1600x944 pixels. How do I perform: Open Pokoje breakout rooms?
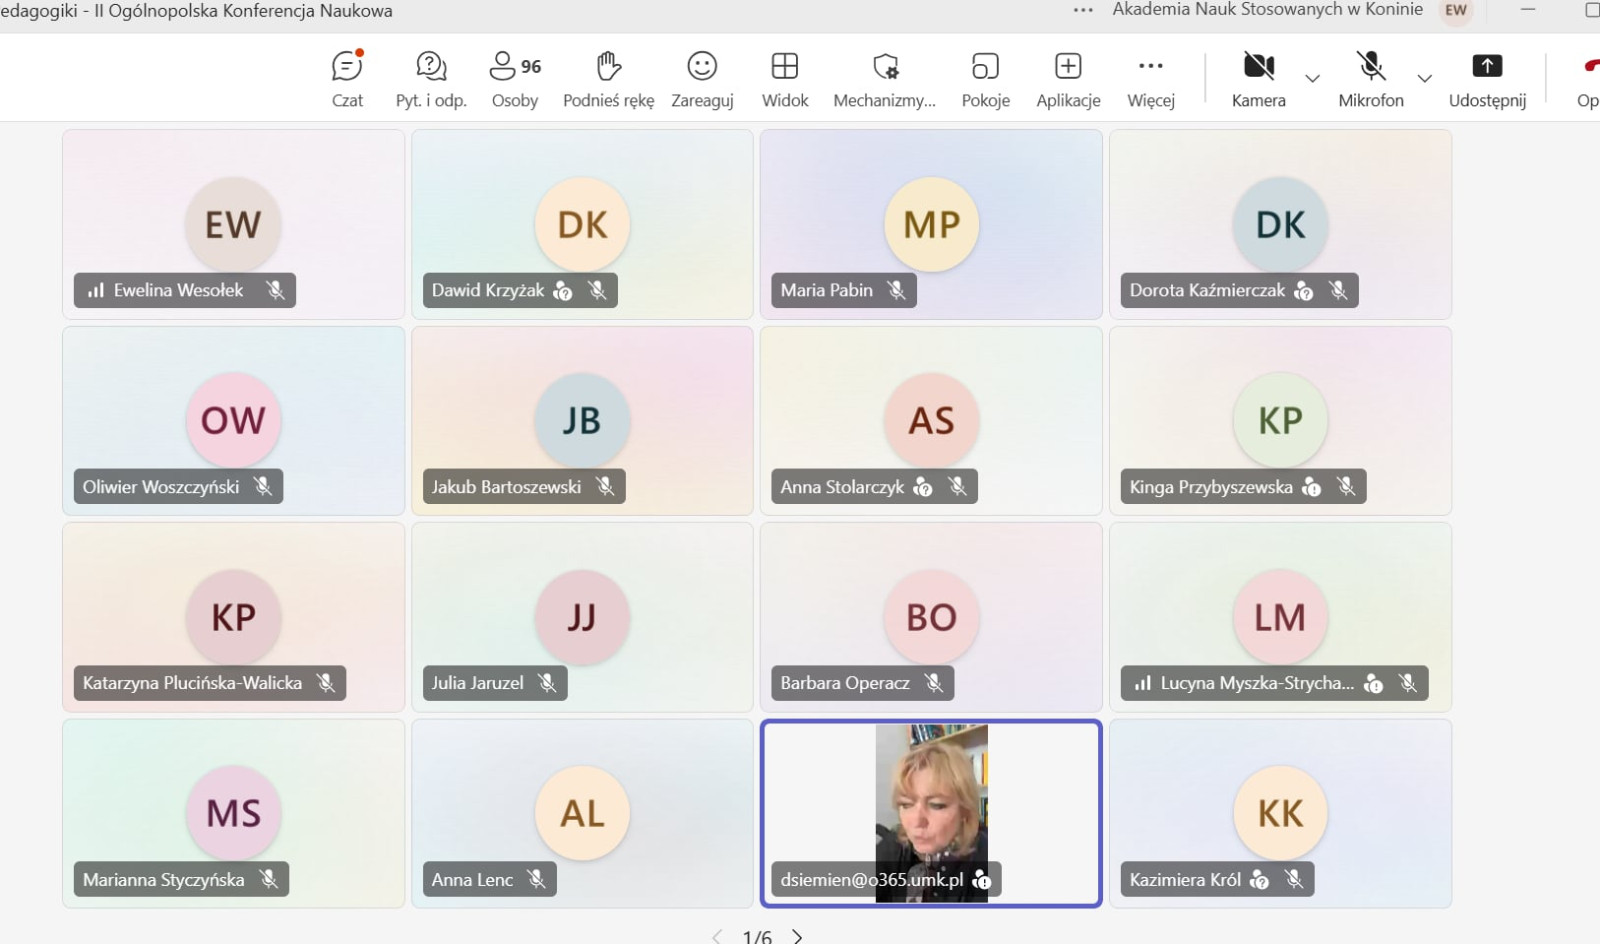pos(985,78)
